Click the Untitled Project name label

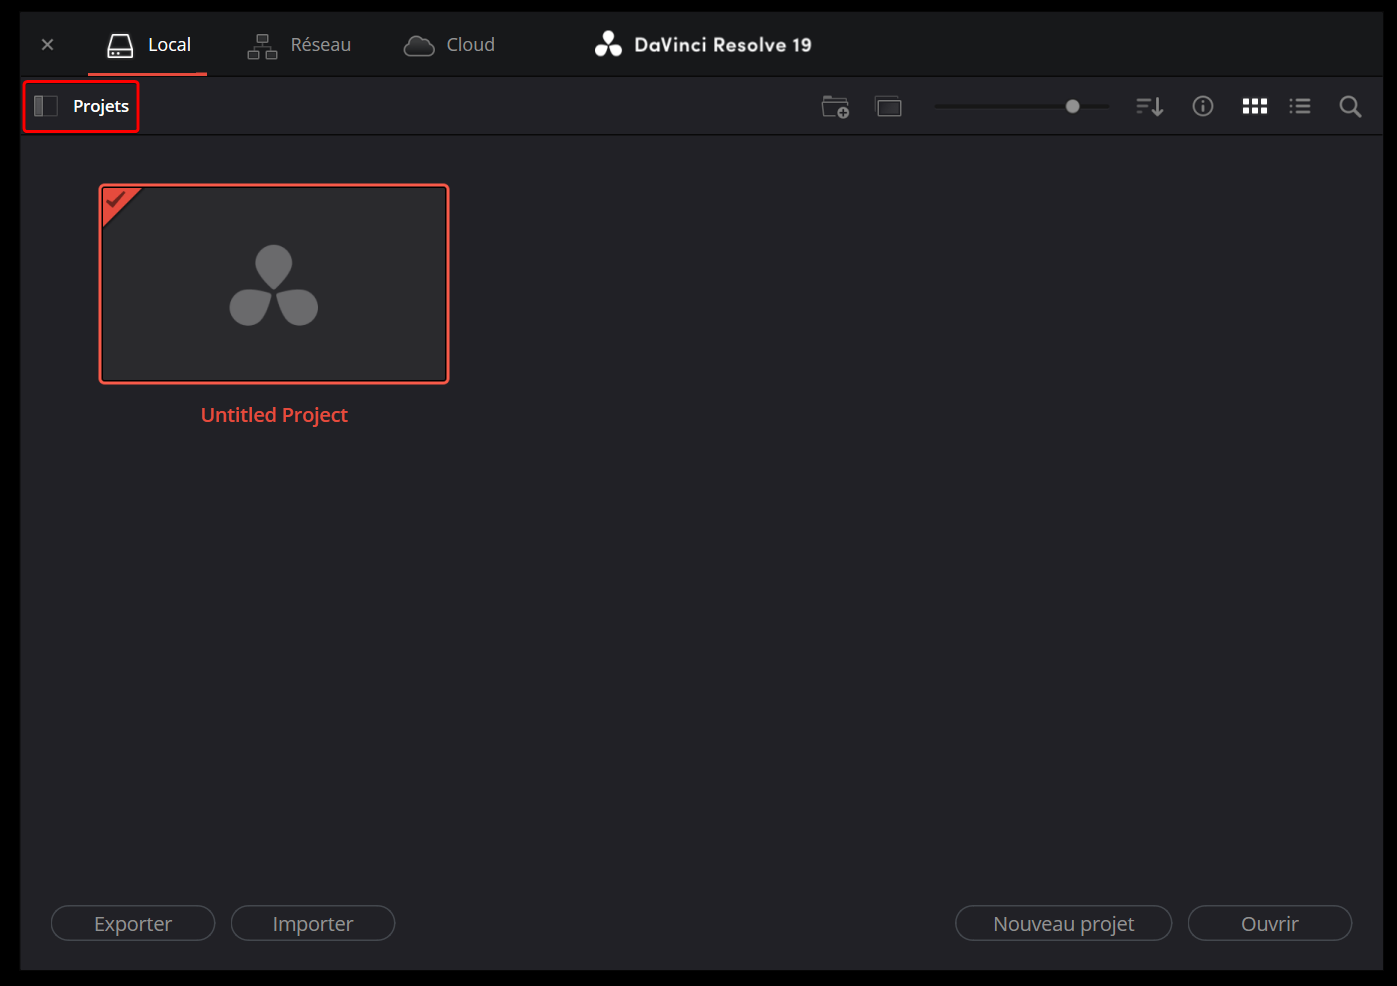[x=274, y=415]
